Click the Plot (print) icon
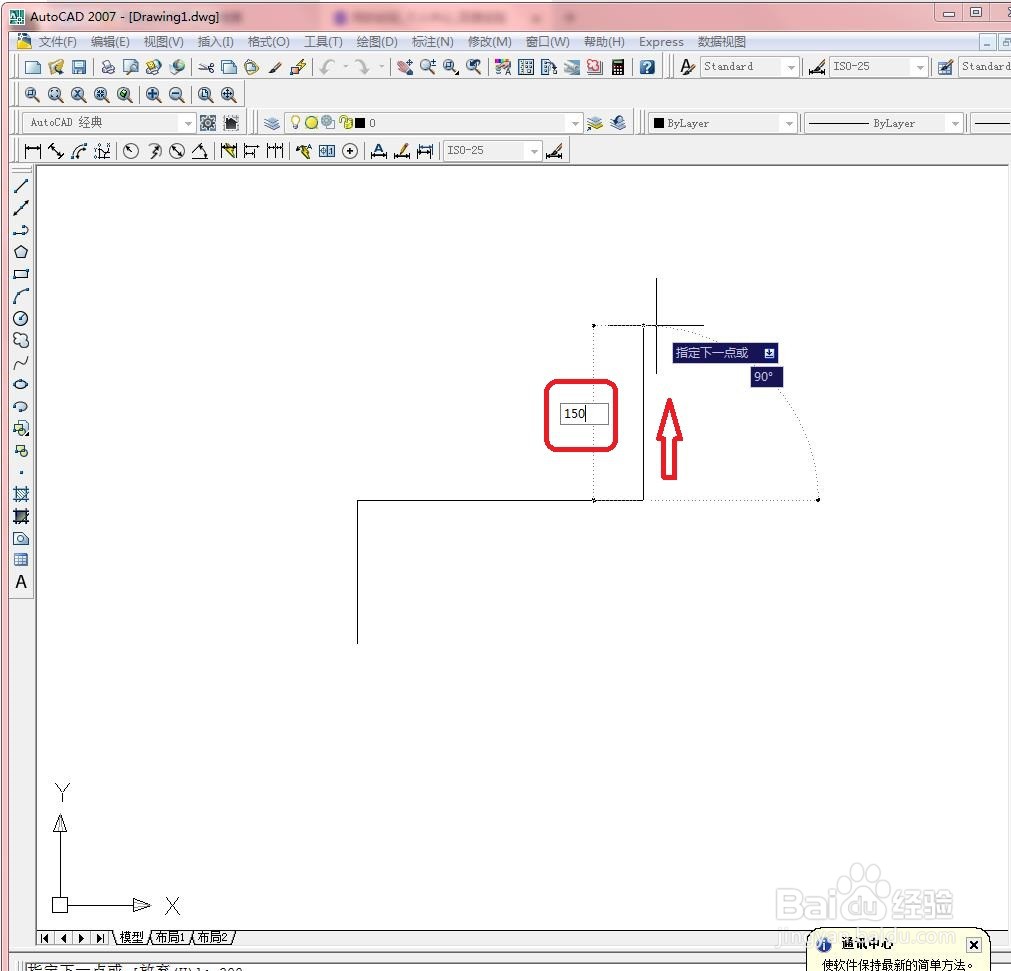The height and width of the screenshot is (971, 1011). tap(108, 67)
